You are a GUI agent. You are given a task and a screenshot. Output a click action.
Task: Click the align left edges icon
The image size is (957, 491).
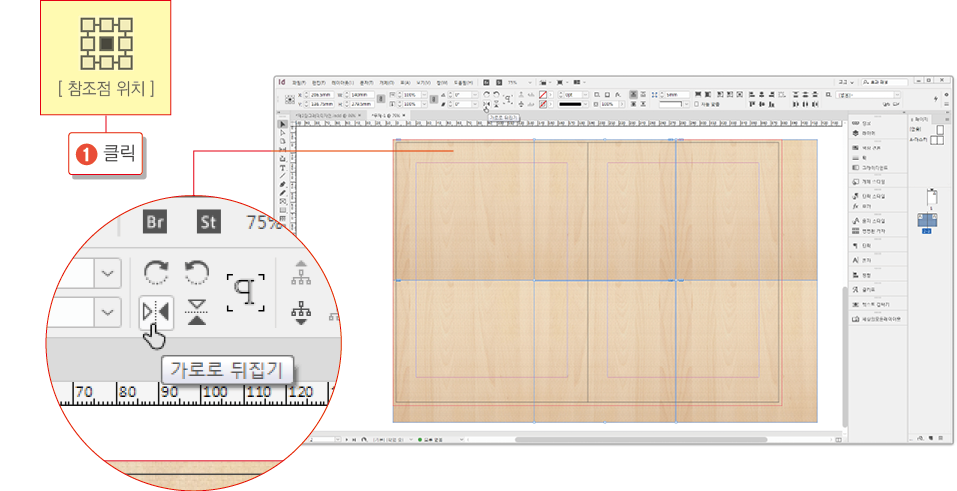tap(752, 95)
